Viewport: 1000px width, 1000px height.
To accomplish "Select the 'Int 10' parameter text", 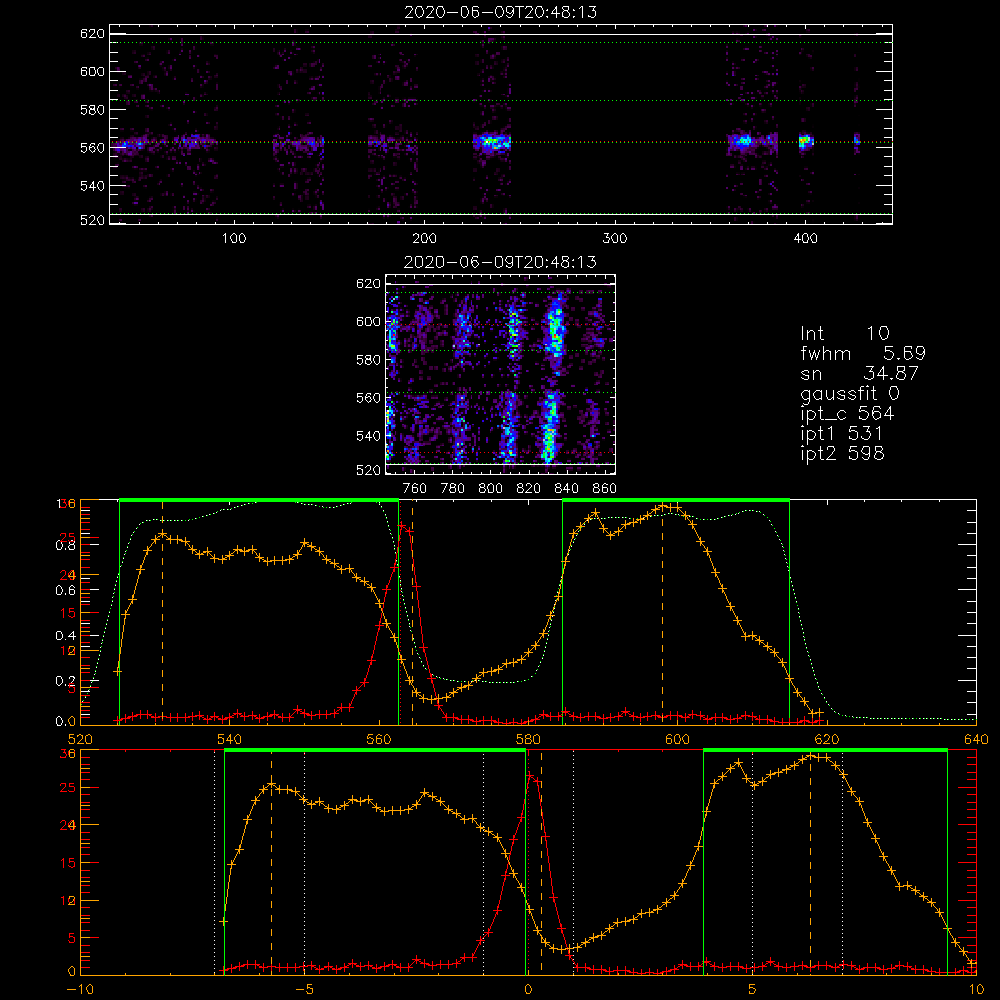I will [x=845, y=333].
